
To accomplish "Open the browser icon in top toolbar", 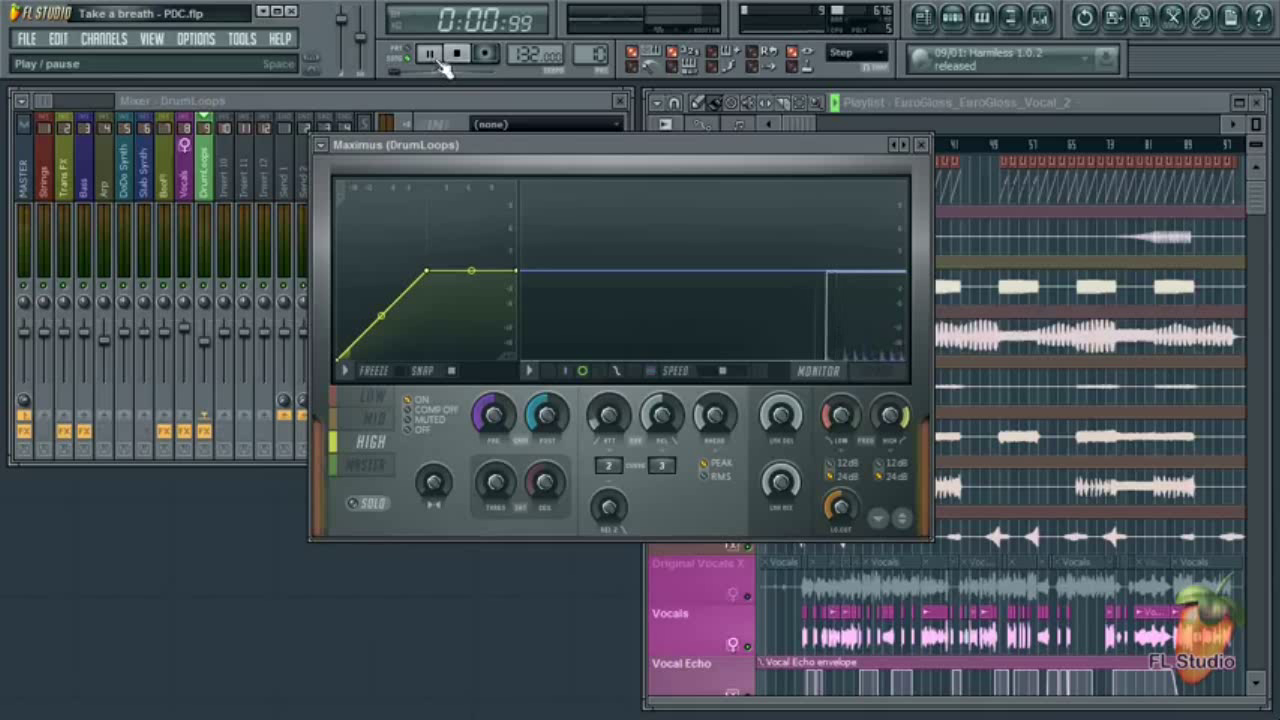I will point(1011,17).
